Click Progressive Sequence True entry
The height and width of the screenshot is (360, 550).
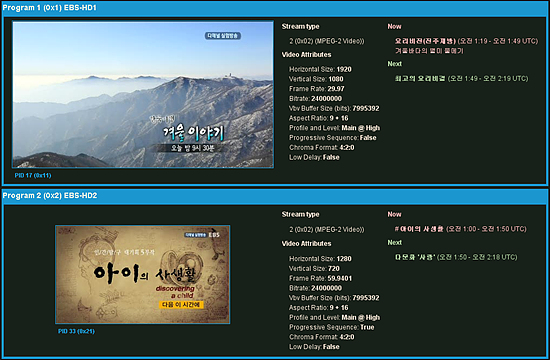[x=331, y=327]
